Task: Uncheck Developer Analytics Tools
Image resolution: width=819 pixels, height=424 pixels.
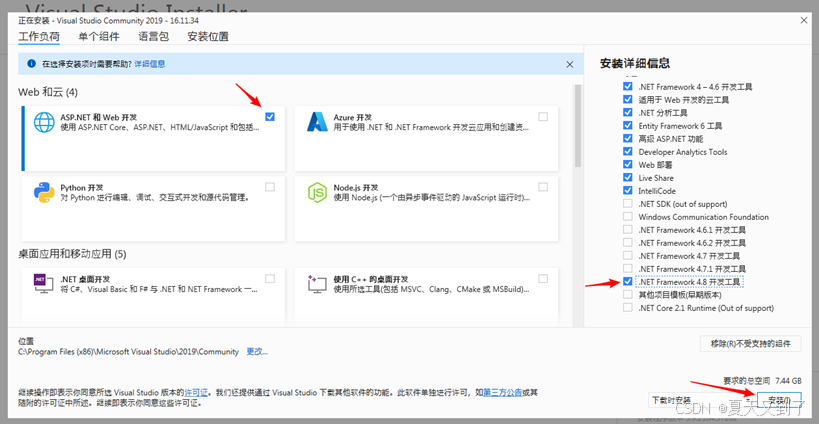Action: coord(628,151)
